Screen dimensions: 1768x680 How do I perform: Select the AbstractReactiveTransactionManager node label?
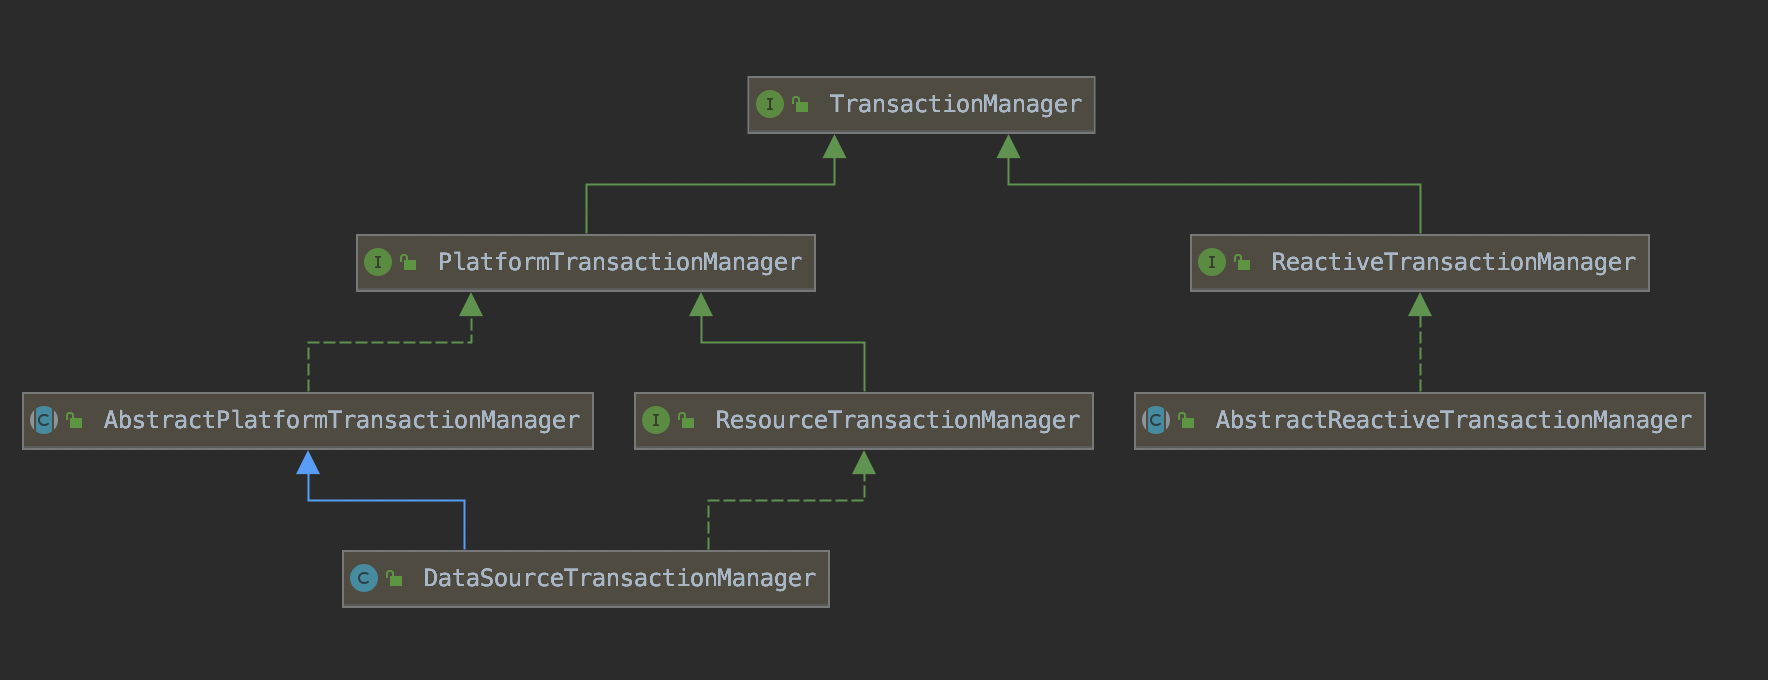tap(1453, 420)
